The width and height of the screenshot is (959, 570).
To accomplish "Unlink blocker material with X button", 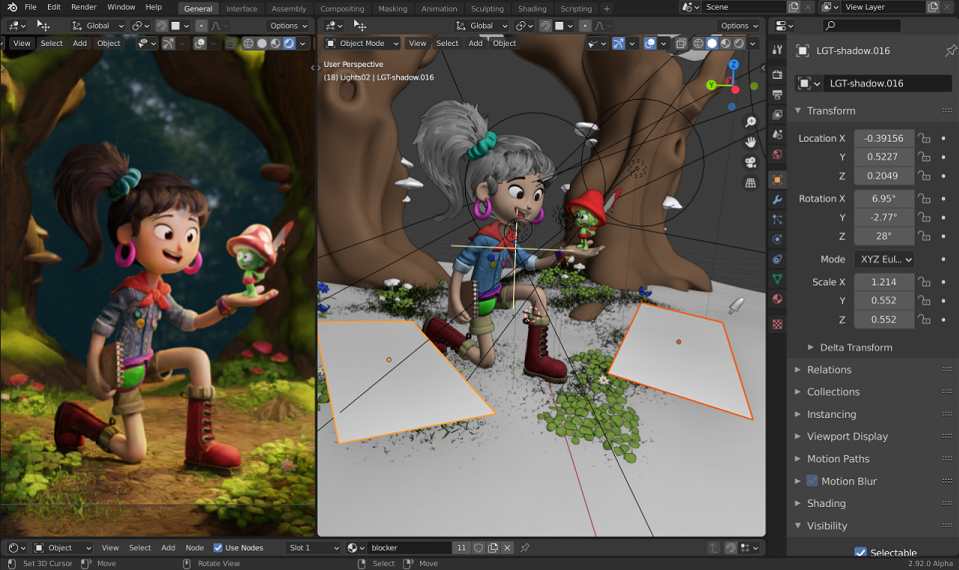I will click(507, 548).
